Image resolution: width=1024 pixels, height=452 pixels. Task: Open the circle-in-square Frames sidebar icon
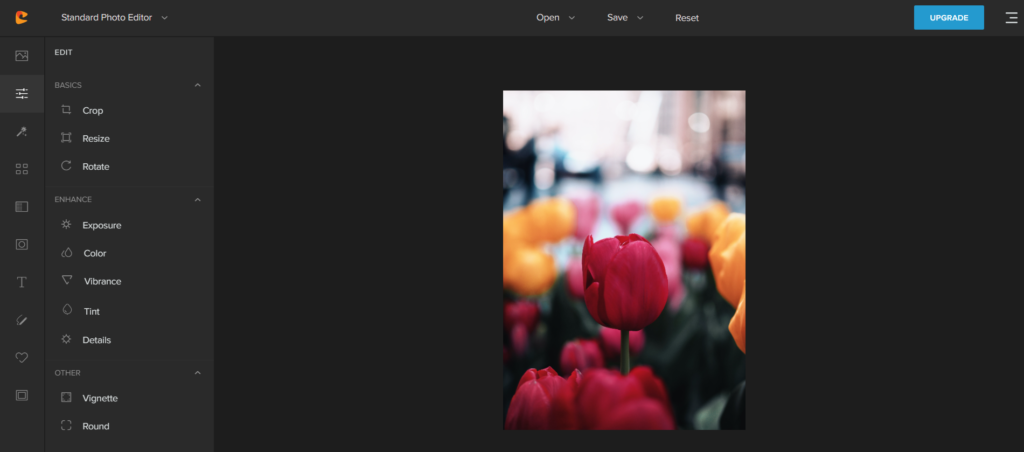(22, 244)
